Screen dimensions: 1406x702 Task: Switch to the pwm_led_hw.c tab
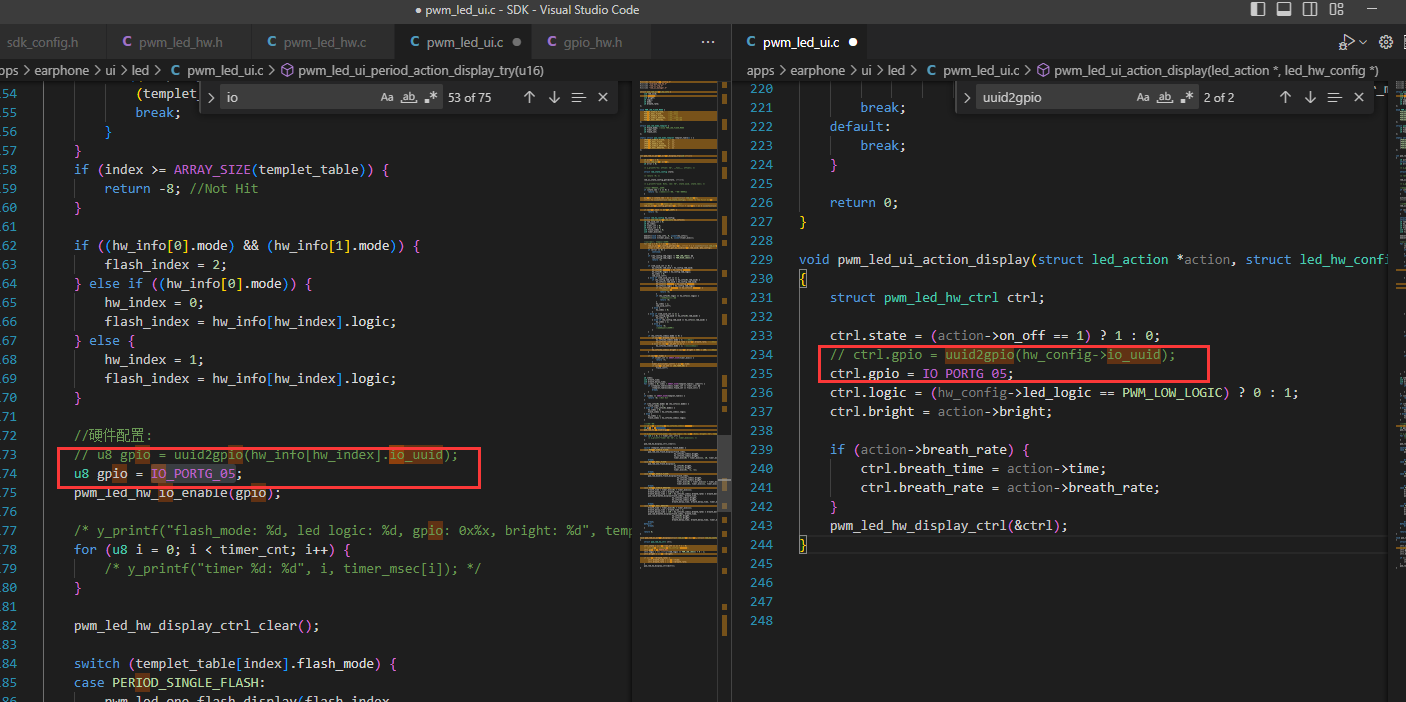[314, 42]
